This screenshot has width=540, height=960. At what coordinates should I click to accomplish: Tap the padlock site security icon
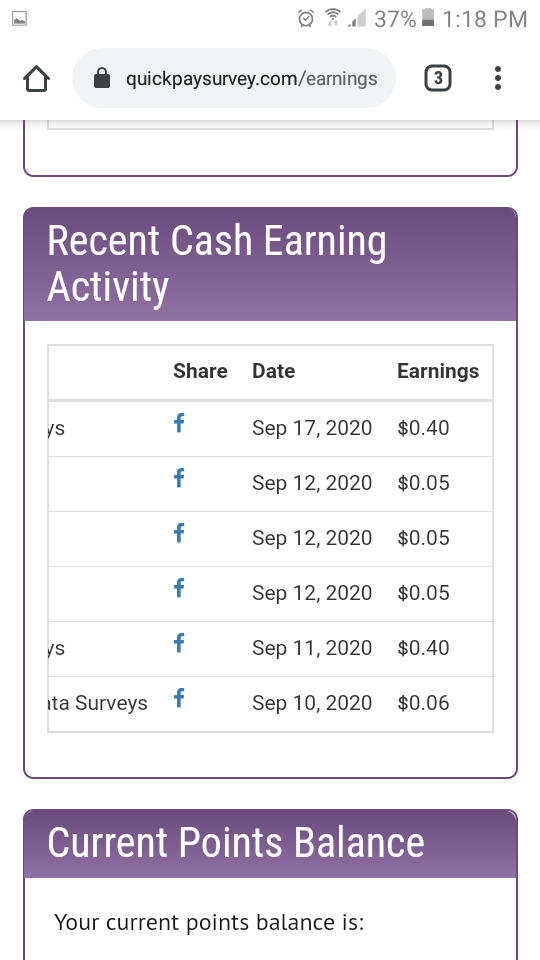[x=102, y=78]
